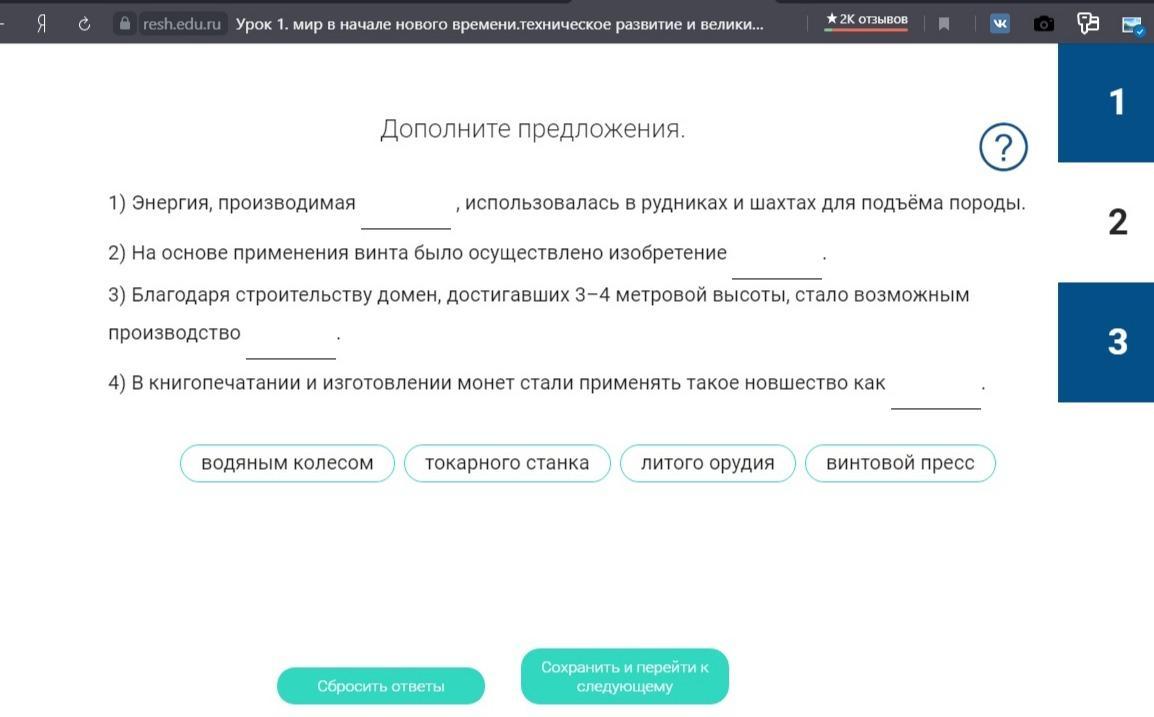1154x717 pixels.
Task: Open the mail extension icon
Action: pos(1132,24)
